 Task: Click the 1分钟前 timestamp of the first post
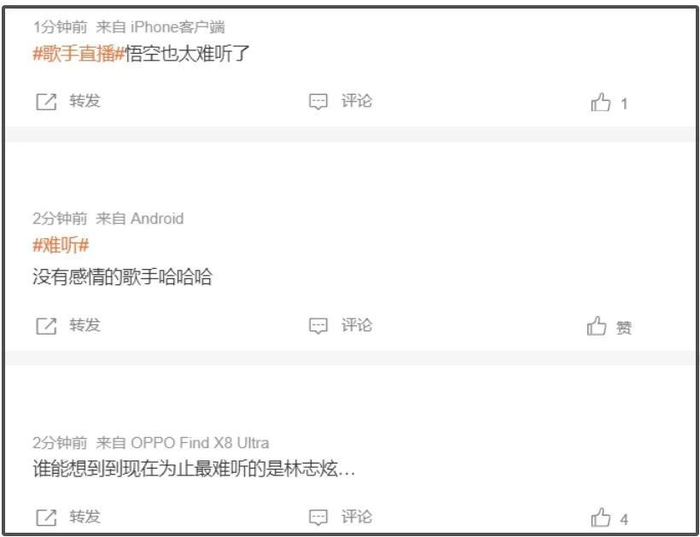pos(60,27)
